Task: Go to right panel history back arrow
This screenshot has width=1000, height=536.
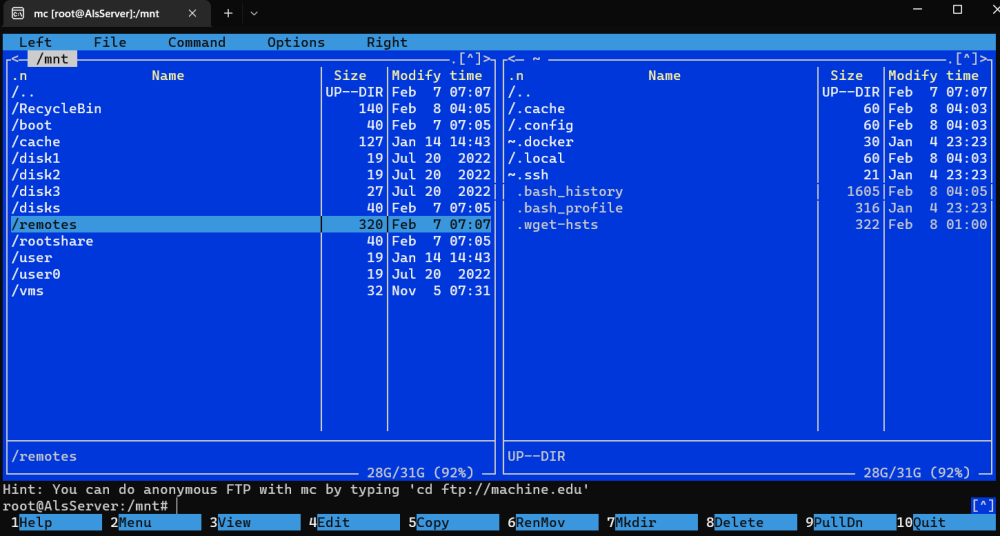Action: tap(511, 59)
